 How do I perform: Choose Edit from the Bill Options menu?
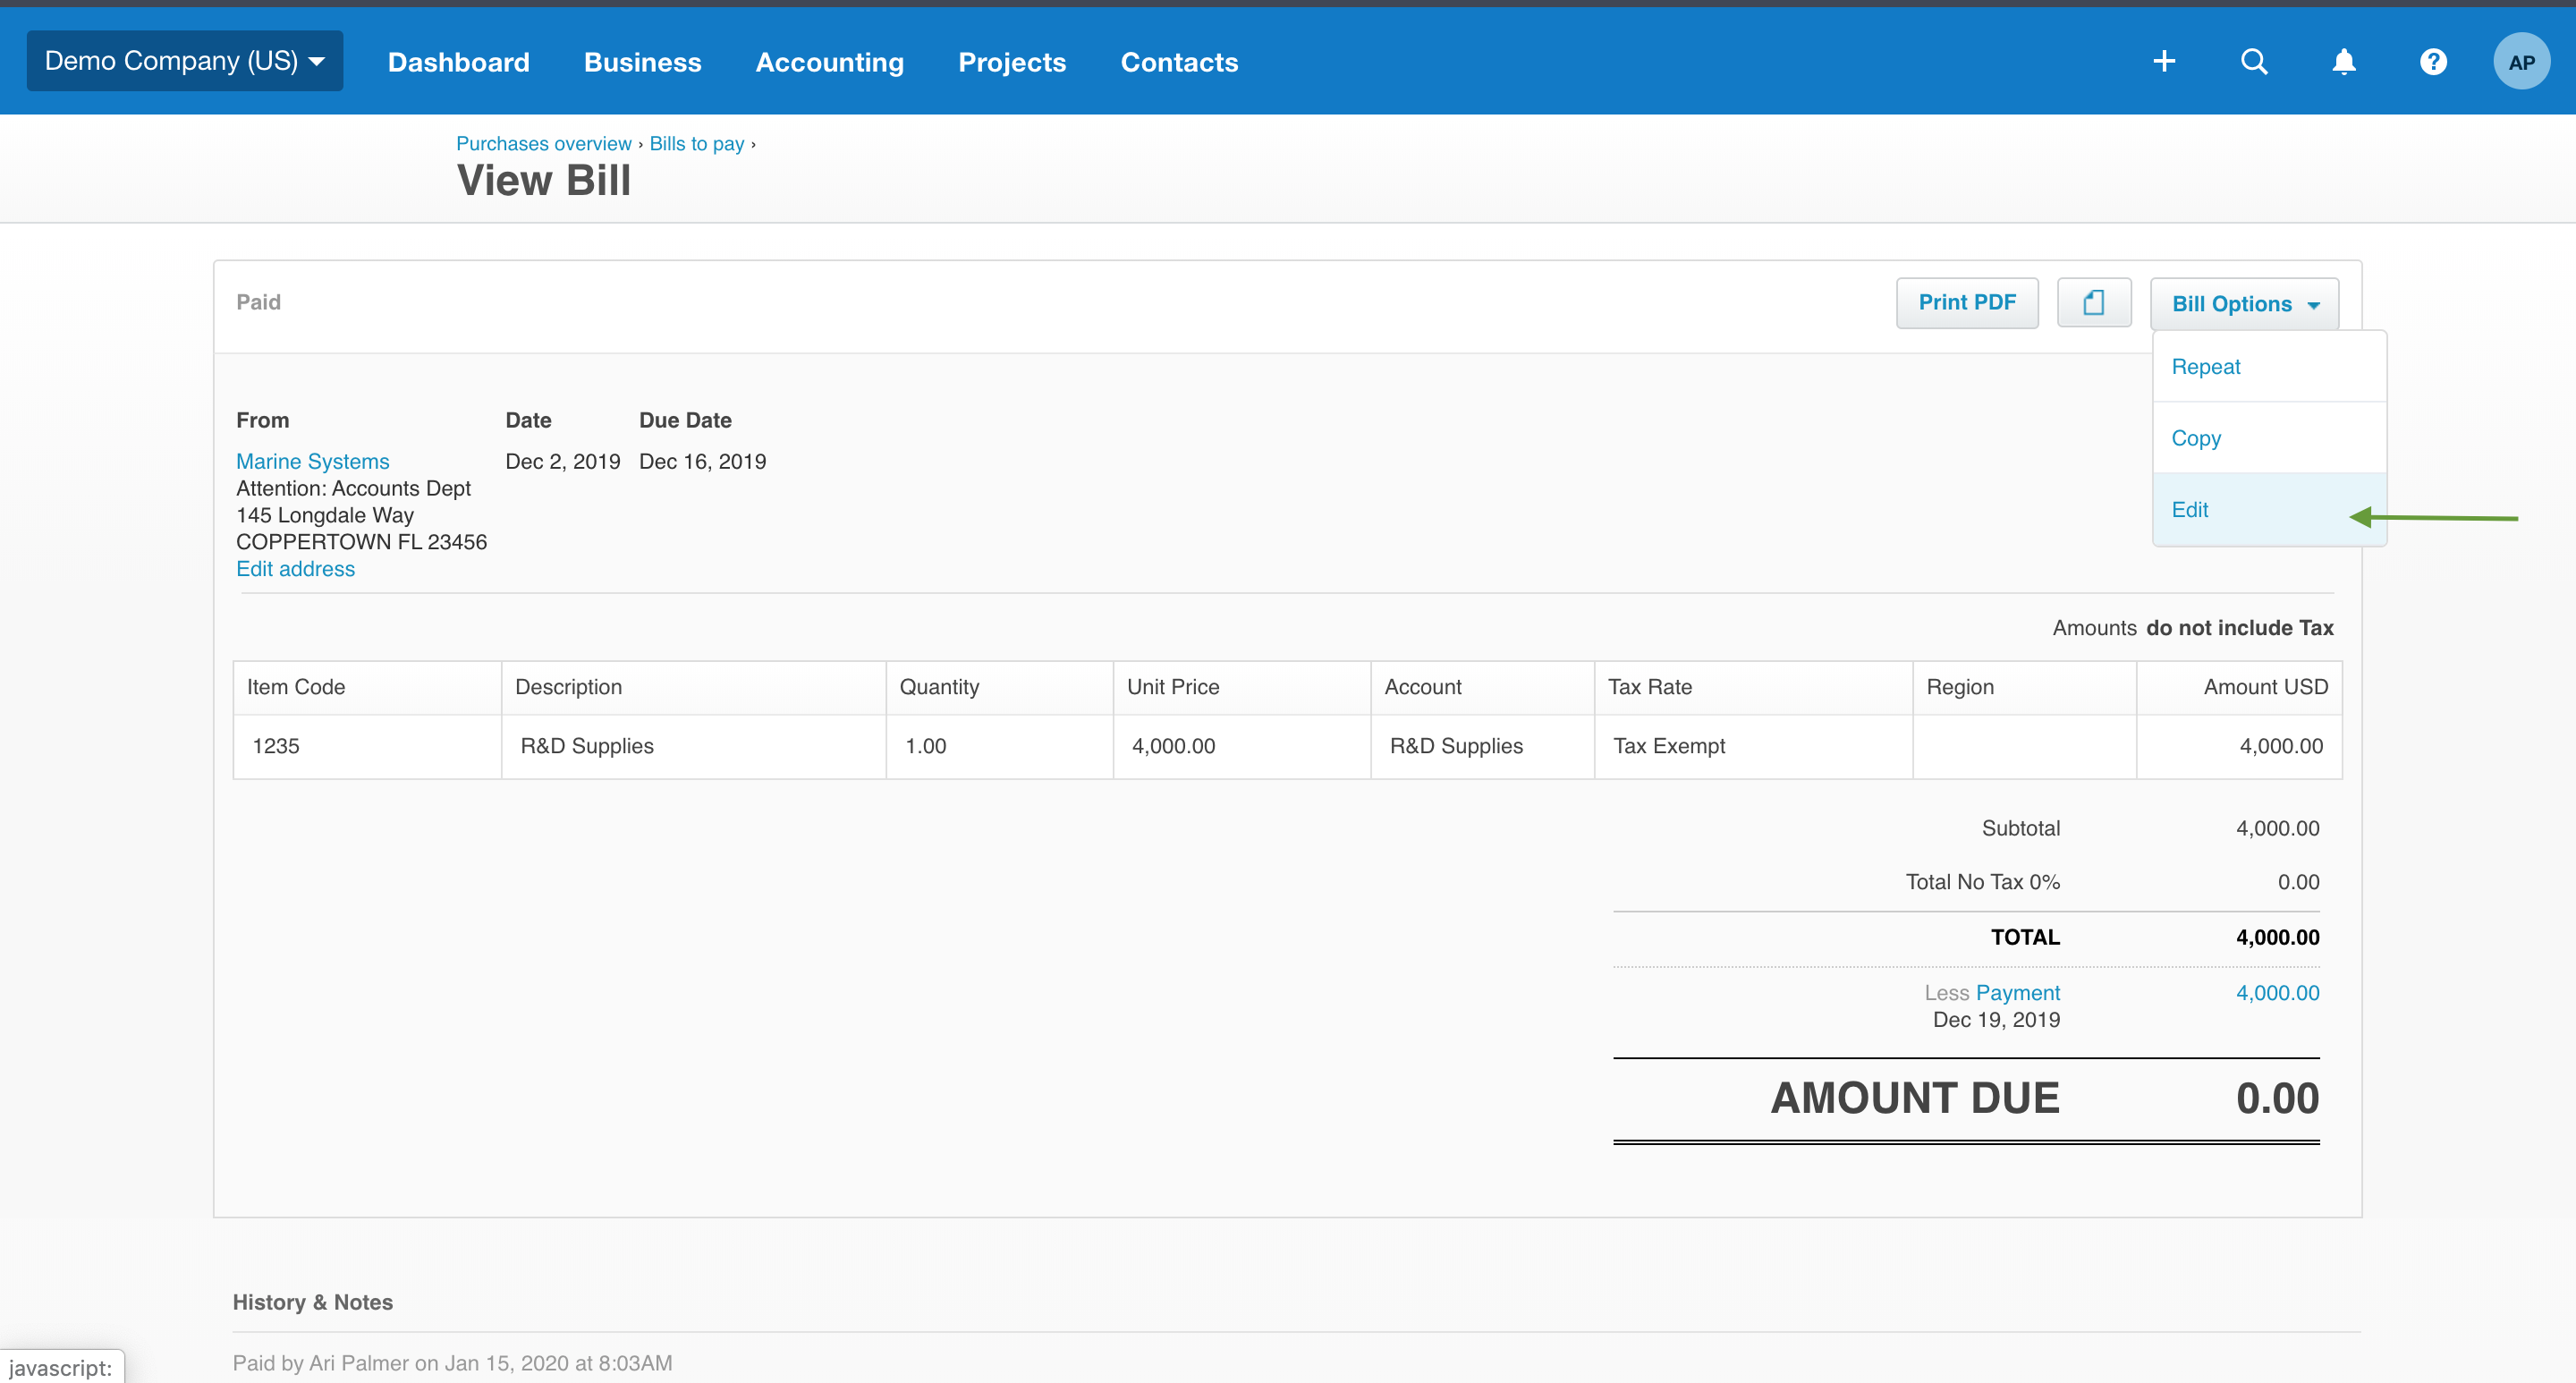[x=2191, y=509]
